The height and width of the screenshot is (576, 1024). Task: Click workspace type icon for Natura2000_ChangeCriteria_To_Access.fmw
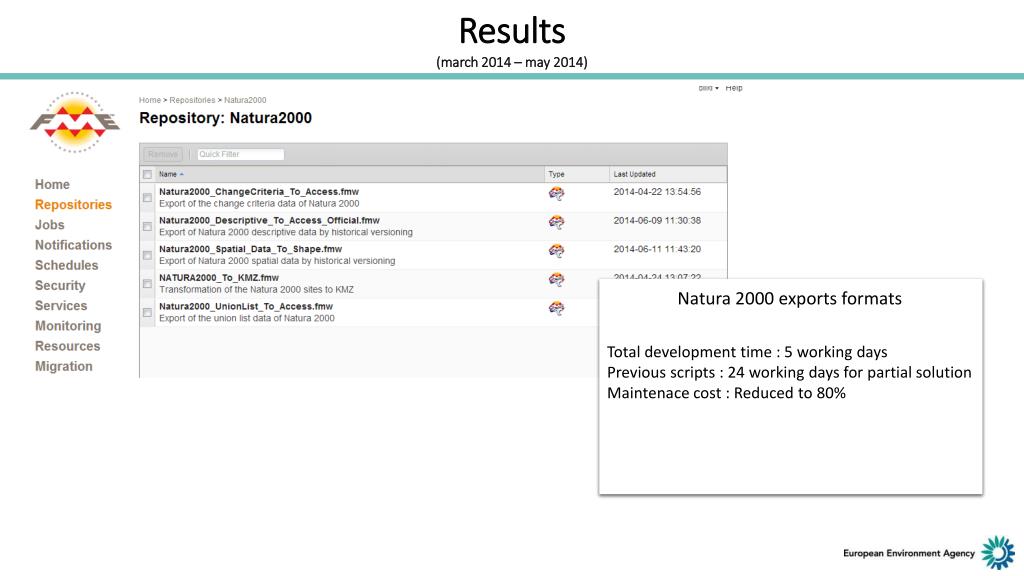pos(556,193)
